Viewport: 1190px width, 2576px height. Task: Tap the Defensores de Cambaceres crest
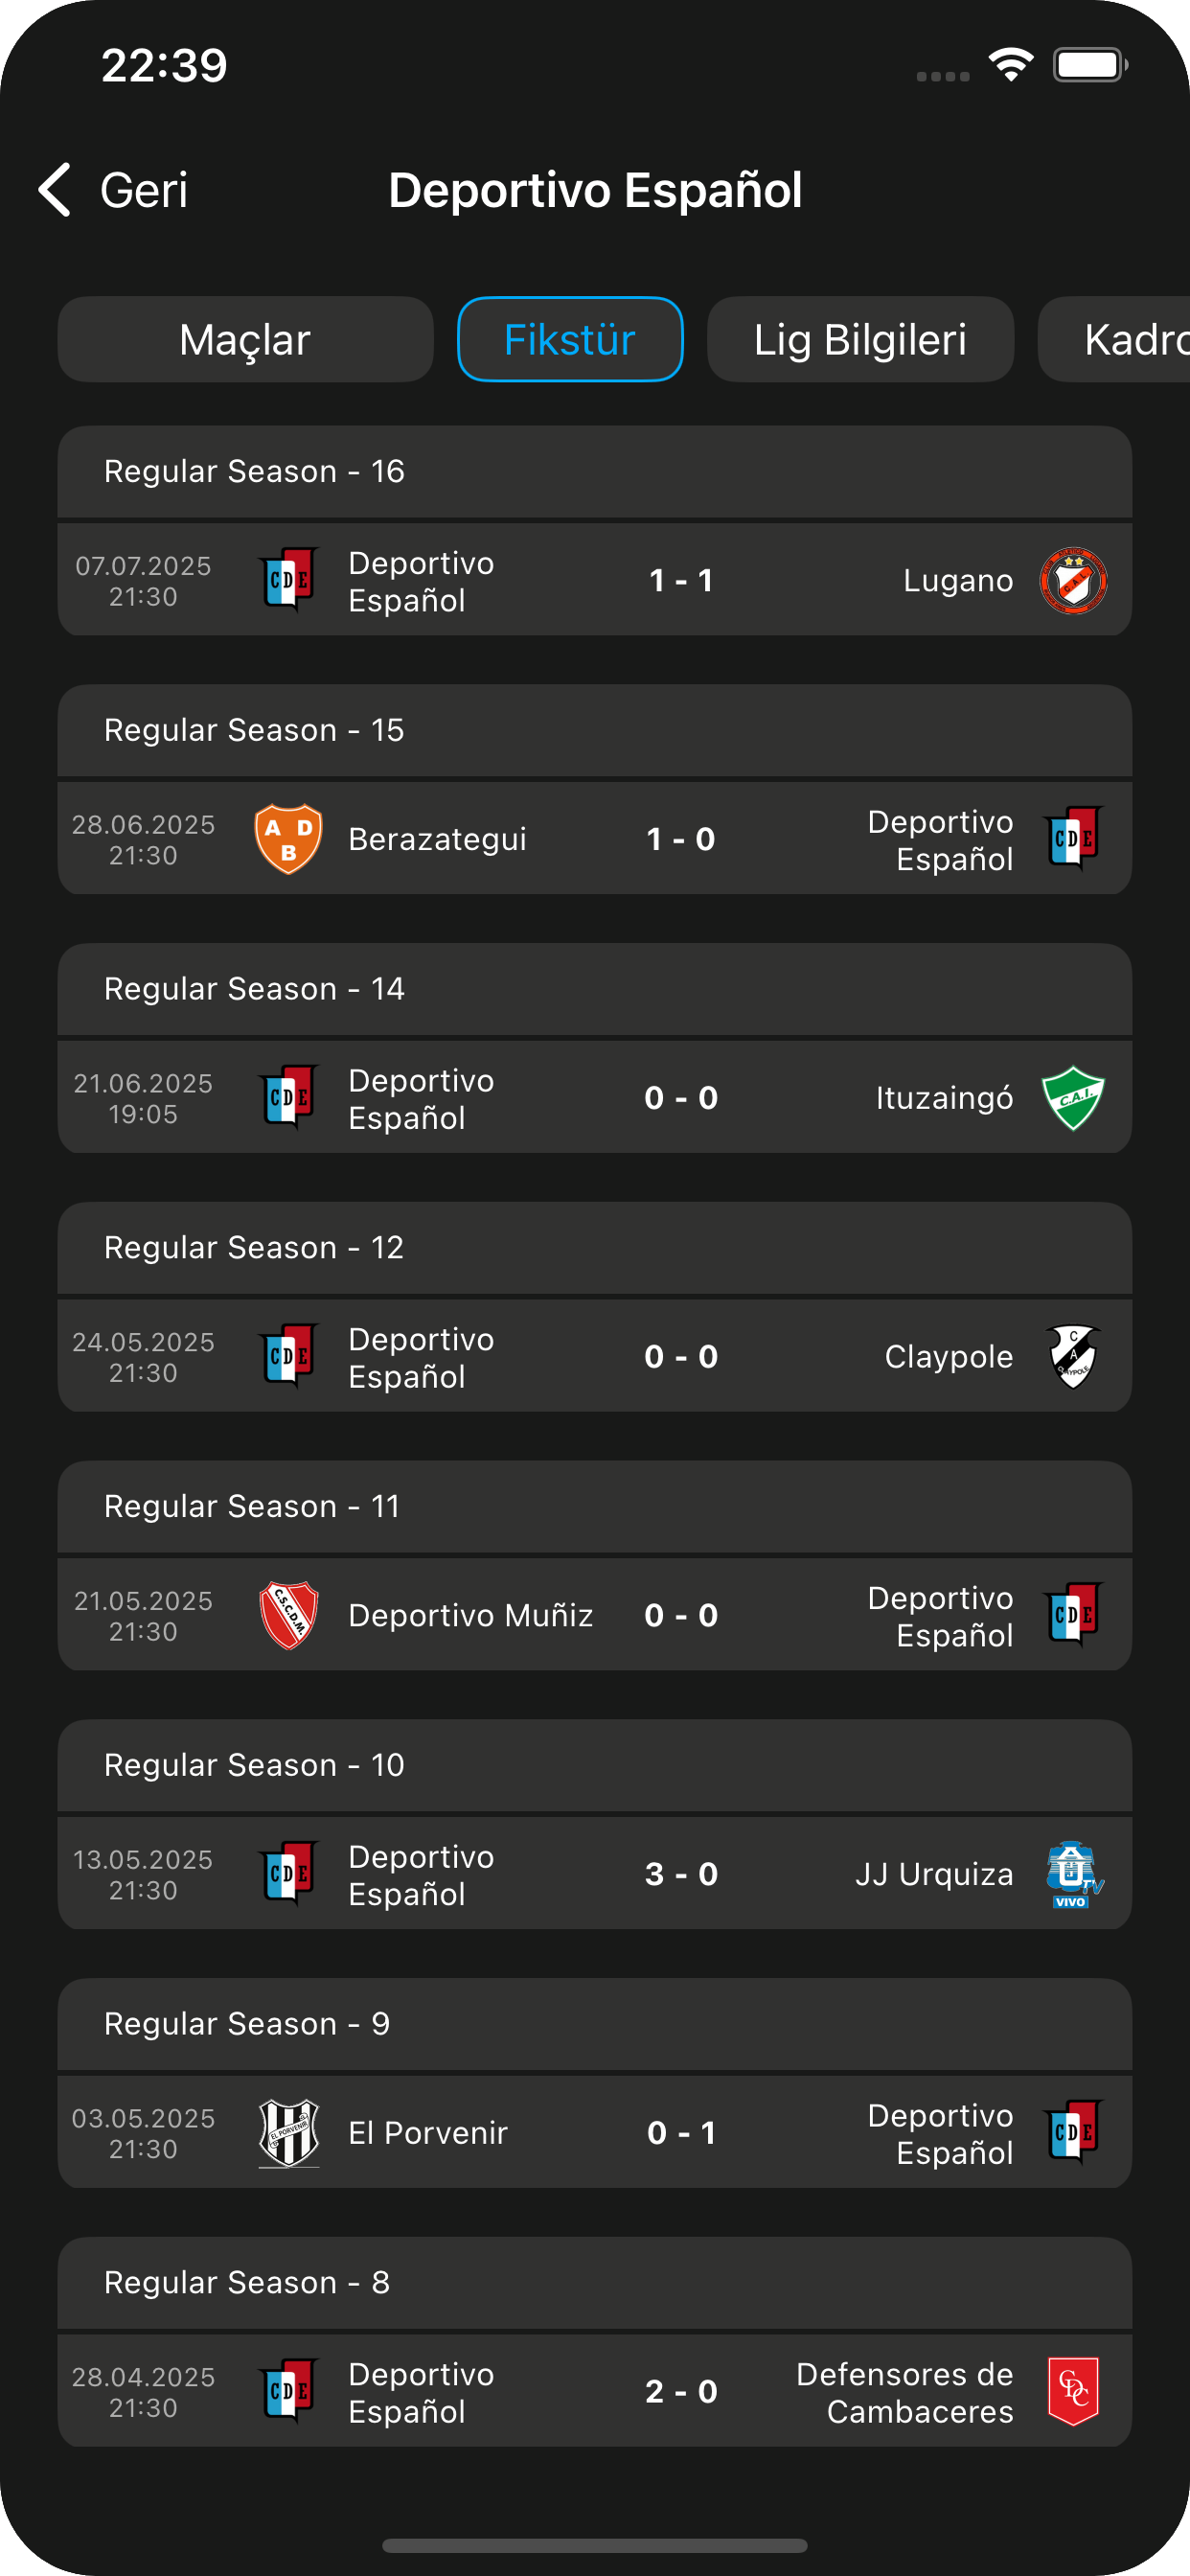(x=1073, y=2391)
